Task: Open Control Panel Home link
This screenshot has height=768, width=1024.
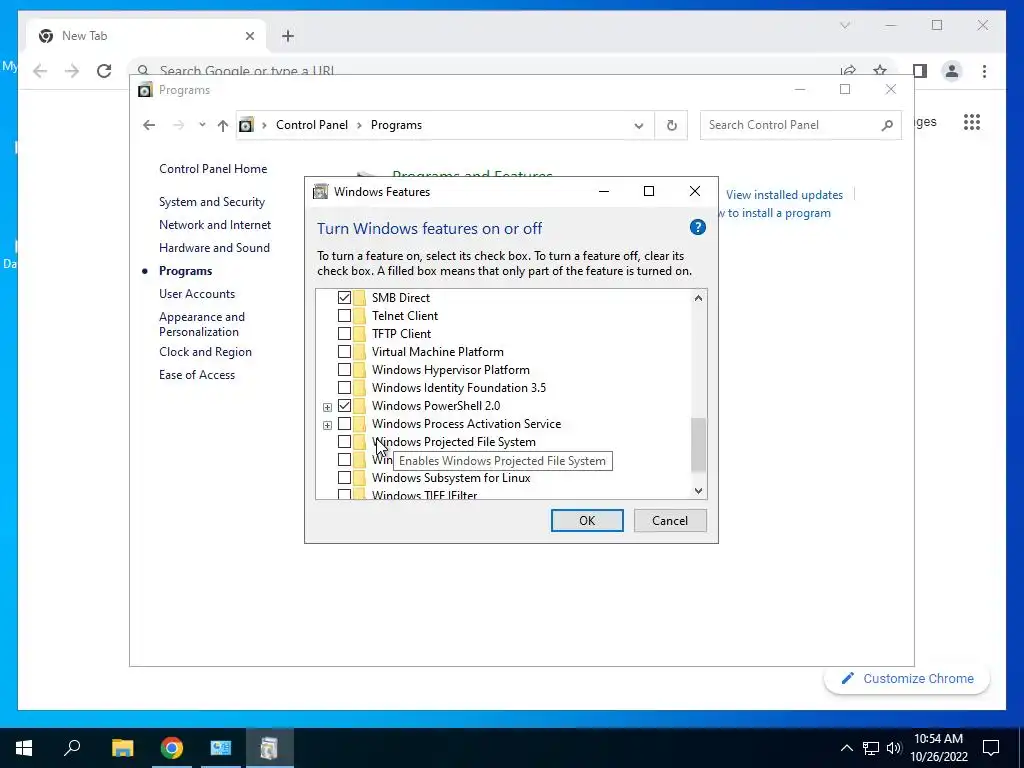Action: point(213,168)
